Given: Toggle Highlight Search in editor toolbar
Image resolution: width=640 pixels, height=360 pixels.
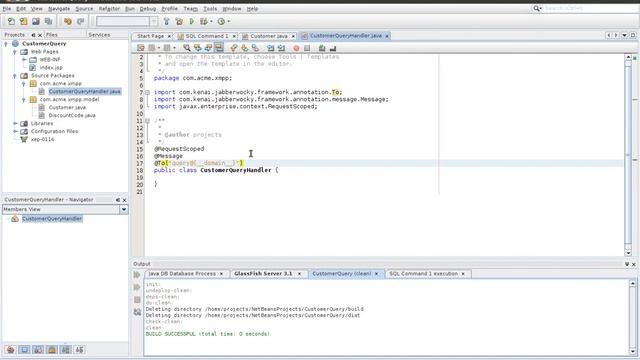Looking at the screenshot, I should pyautogui.click(x=219, y=48).
